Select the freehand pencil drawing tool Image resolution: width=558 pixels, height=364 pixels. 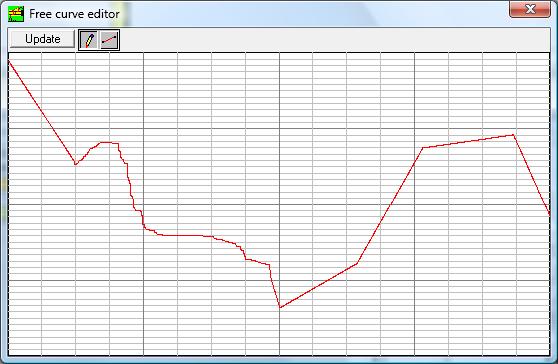[x=89, y=40]
